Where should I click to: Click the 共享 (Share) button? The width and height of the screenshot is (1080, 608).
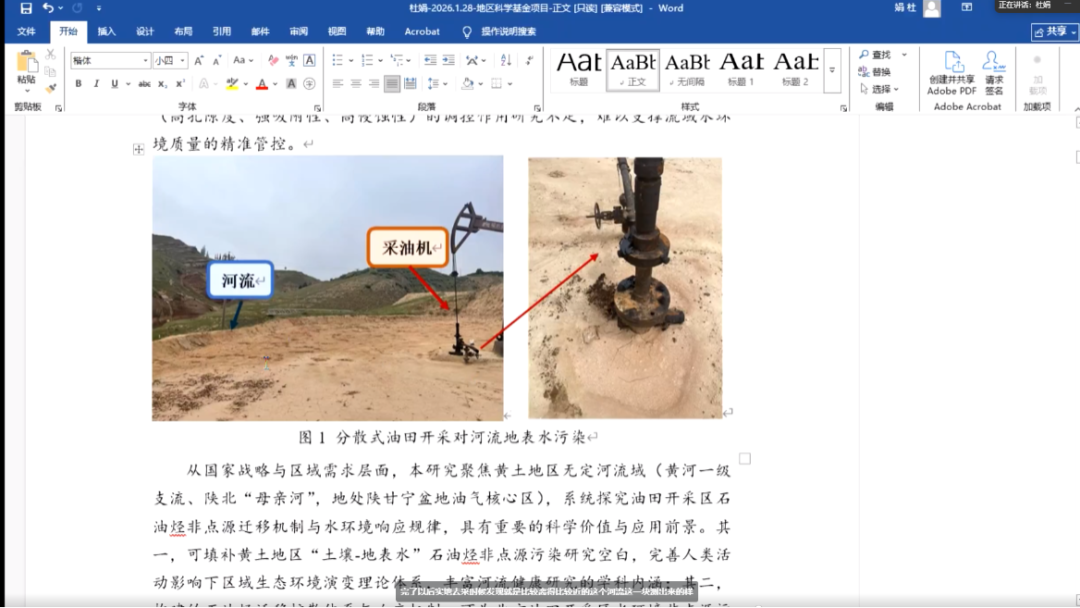(1054, 32)
